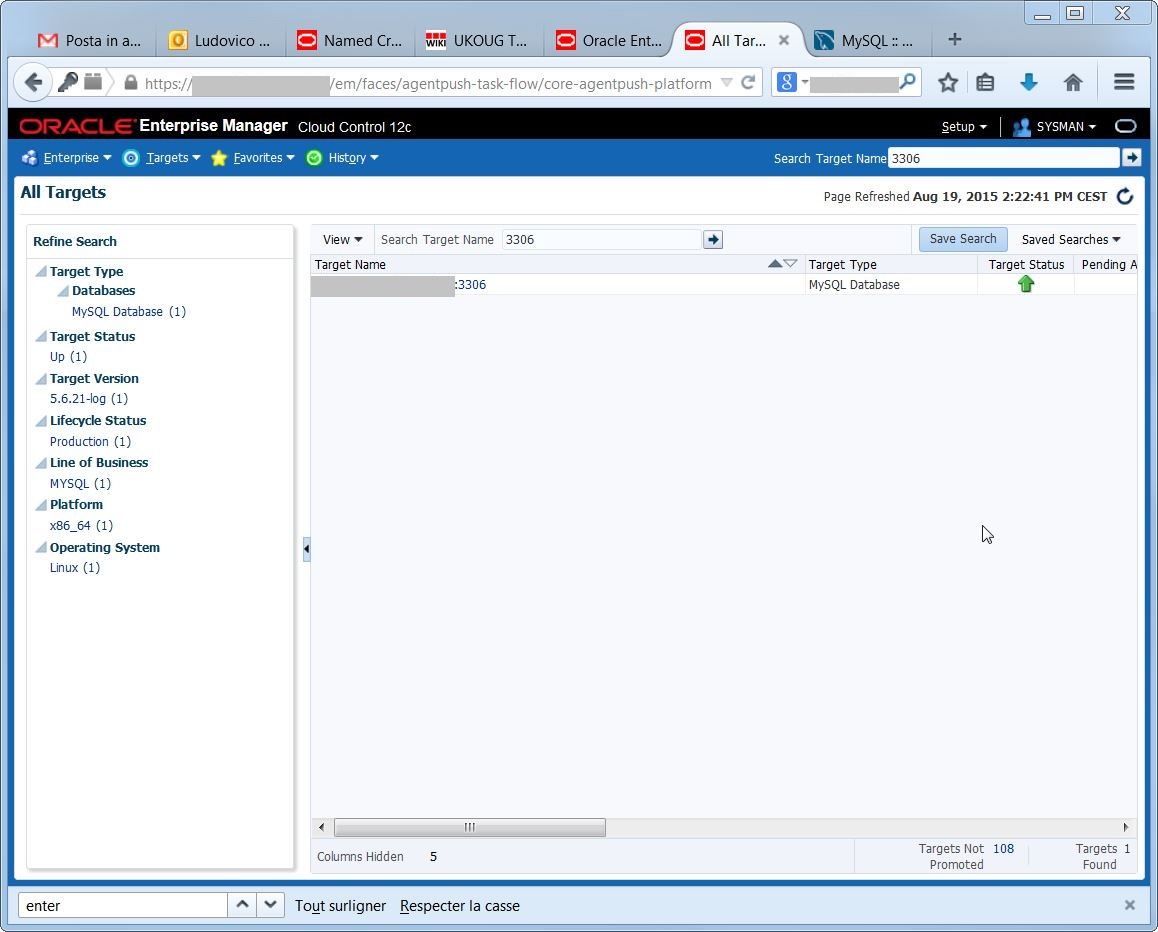Collapse the Databases tree node
Viewport: 1158px width, 932px height.
tap(64, 290)
